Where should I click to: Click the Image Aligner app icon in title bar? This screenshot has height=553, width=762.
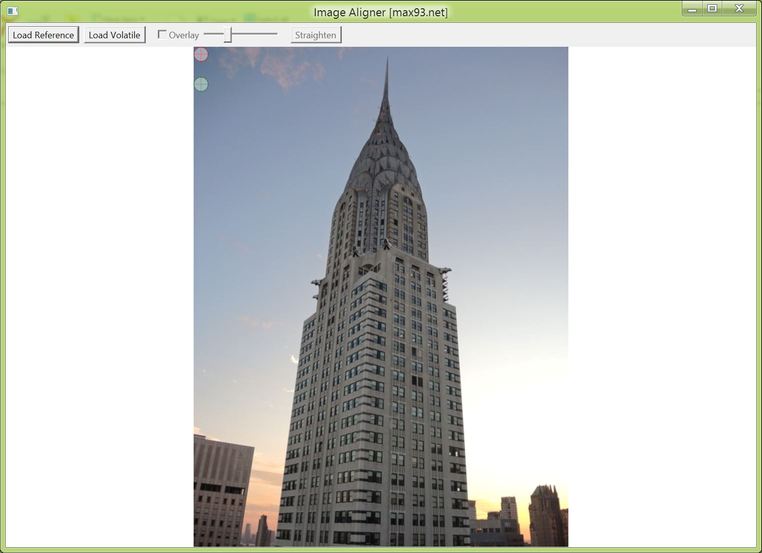coord(12,10)
